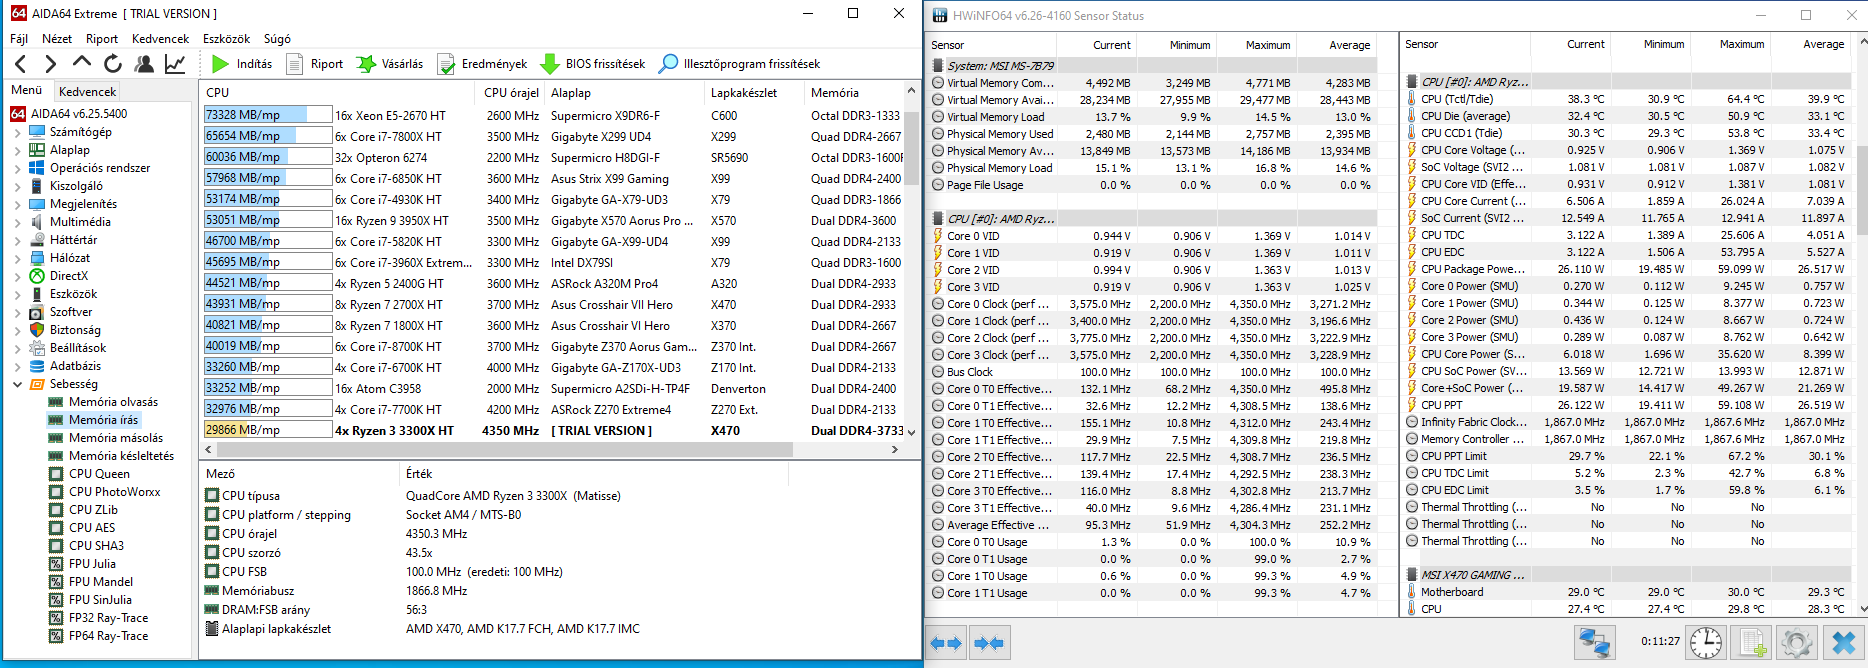Open the Kedvencek menu in menu bar
1868x668 pixels.
tap(160, 39)
